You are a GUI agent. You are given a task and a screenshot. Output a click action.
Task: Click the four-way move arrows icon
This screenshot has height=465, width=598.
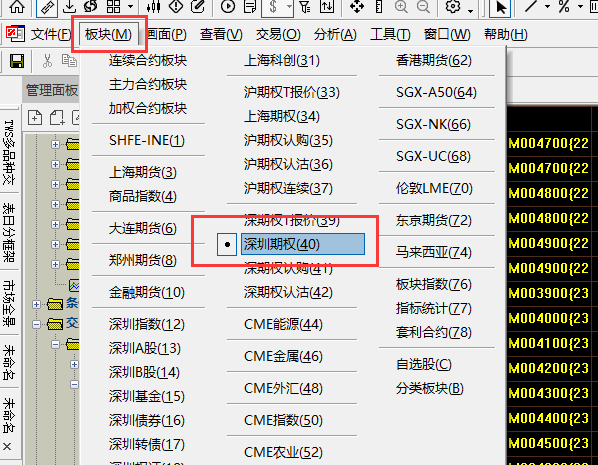coord(357,7)
